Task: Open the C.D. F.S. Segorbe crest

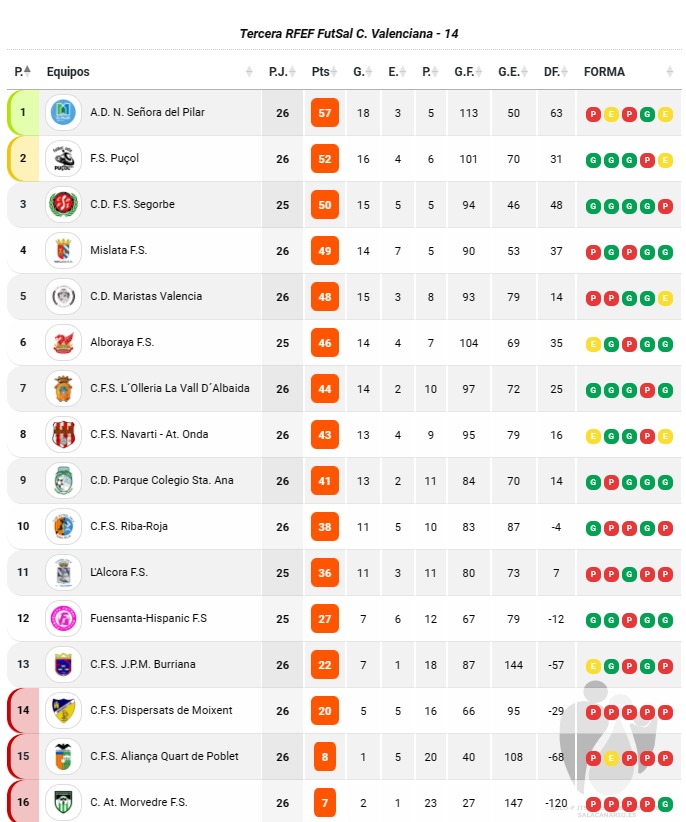Action: (x=63, y=204)
